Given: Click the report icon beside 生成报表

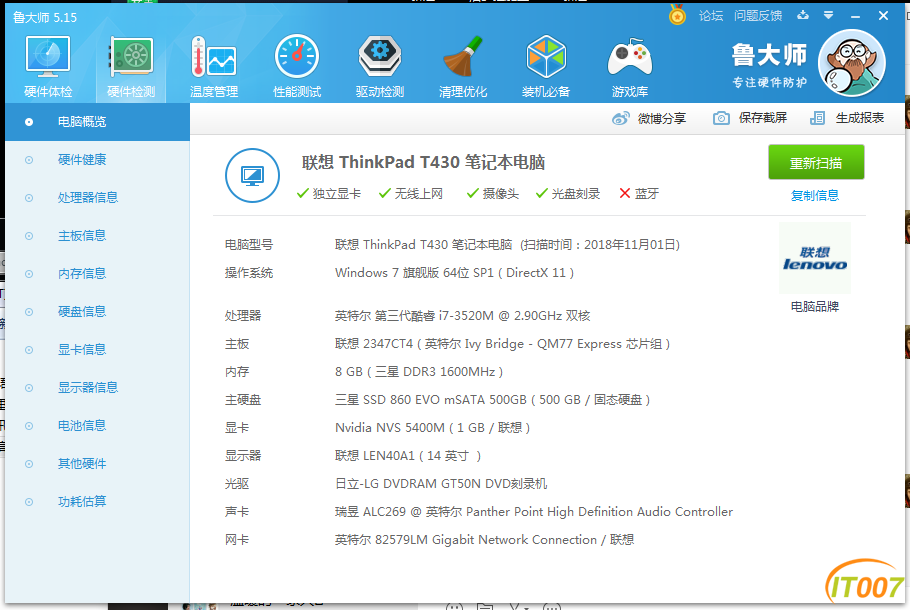Looking at the screenshot, I should pyautogui.click(x=817, y=118).
